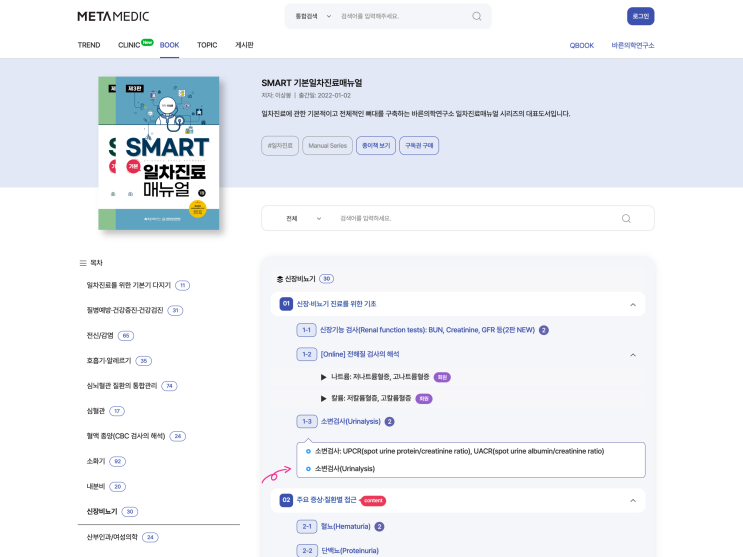This screenshot has height=557, width=743.
Task: Click the 1-3 section badge
Action: (x=307, y=421)
